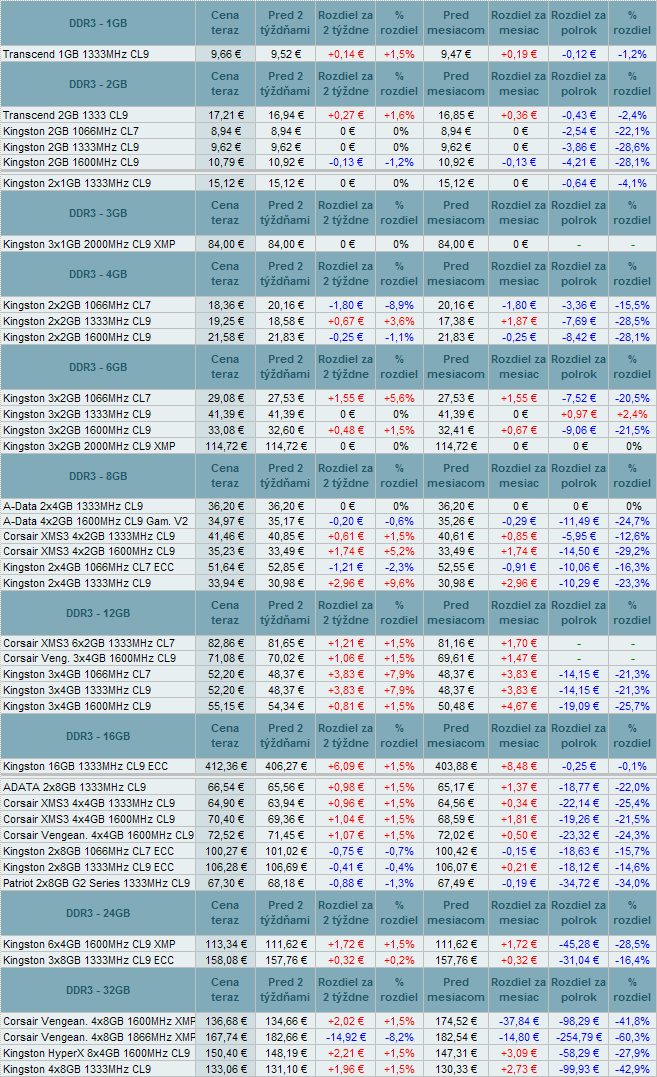Screen dimensions: 657x1077
Task: Click Kingston 2x2GB 1600MHz CL9 product name
Action: tap(77, 337)
